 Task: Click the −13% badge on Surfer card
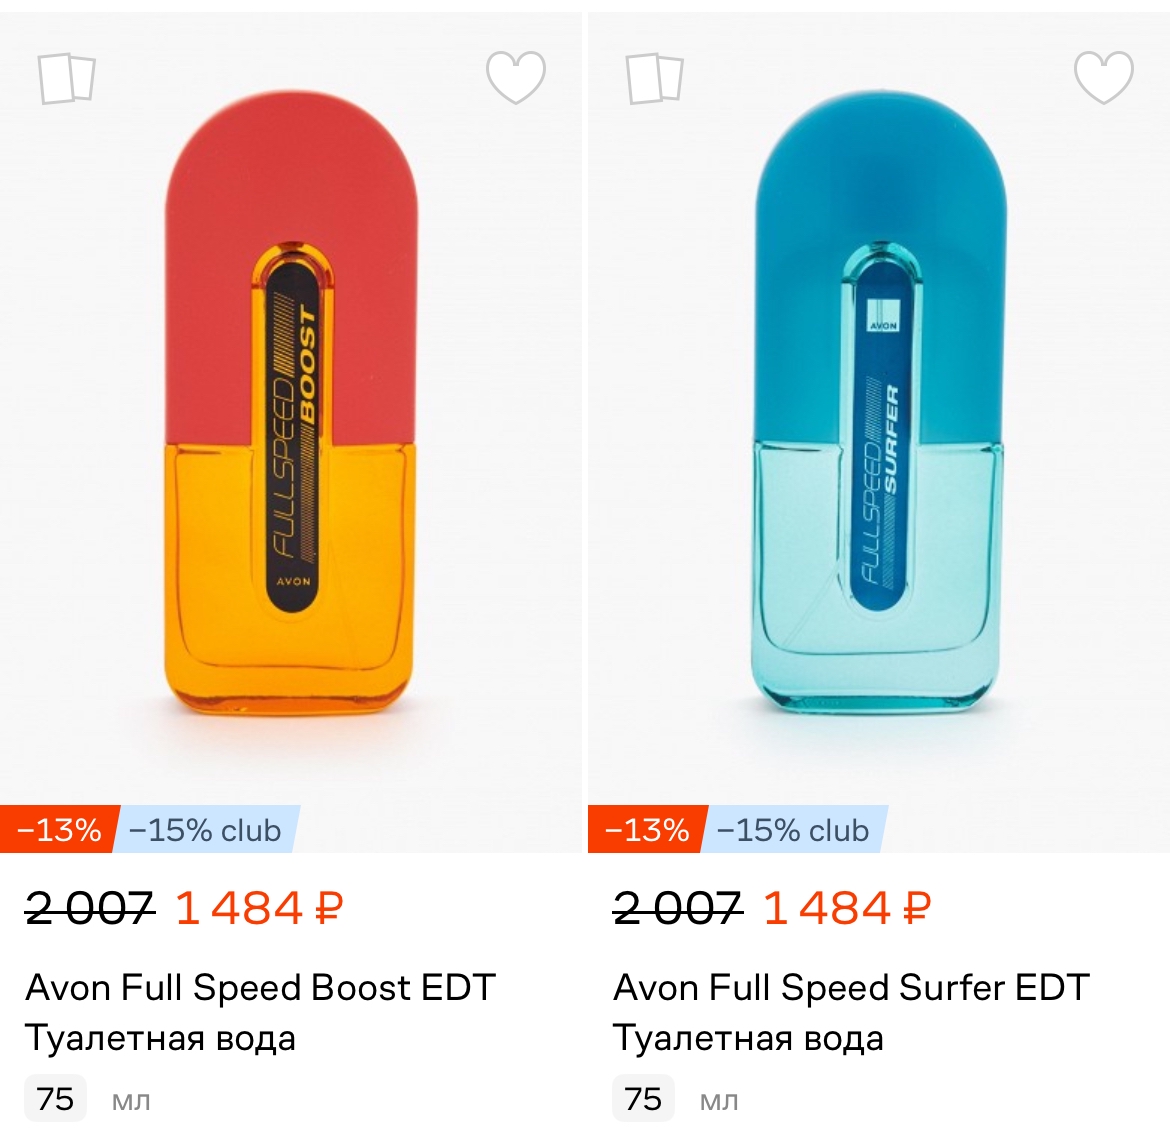(647, 830)
